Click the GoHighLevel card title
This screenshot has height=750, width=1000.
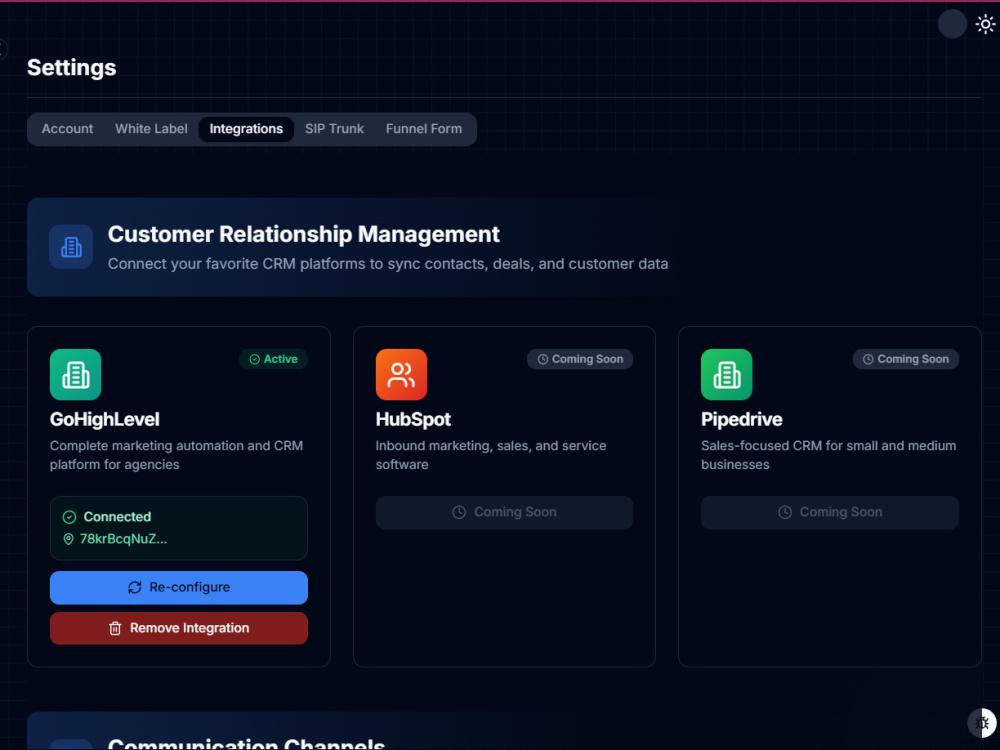tap(105, 420)
